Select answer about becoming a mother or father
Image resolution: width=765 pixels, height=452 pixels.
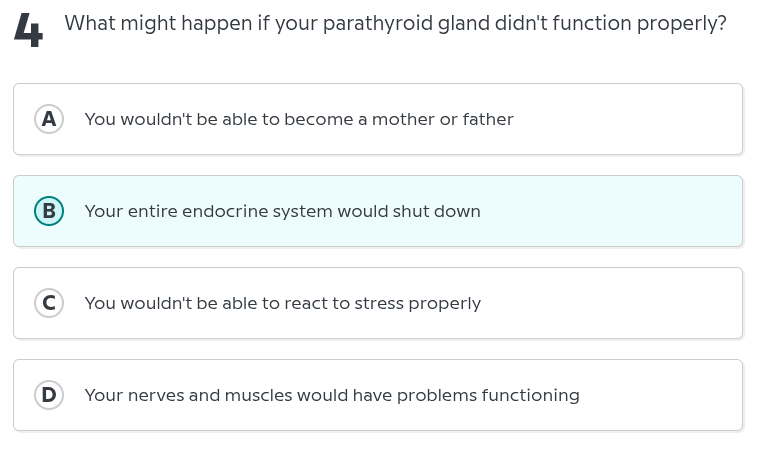click(299, 119)
